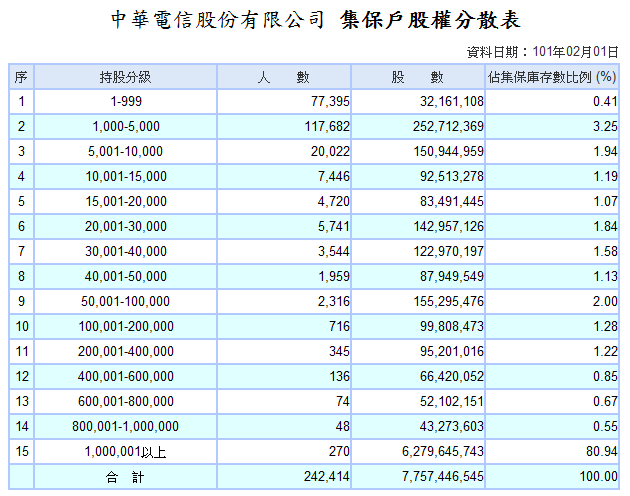
Task: Click holder count 136
Action: [340, 377]
